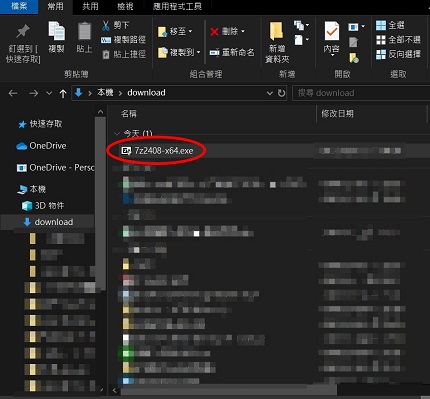This screenshot has height=399, width=430.
Task: Refresh the download folder view
Action: click(x=282, y=93)
